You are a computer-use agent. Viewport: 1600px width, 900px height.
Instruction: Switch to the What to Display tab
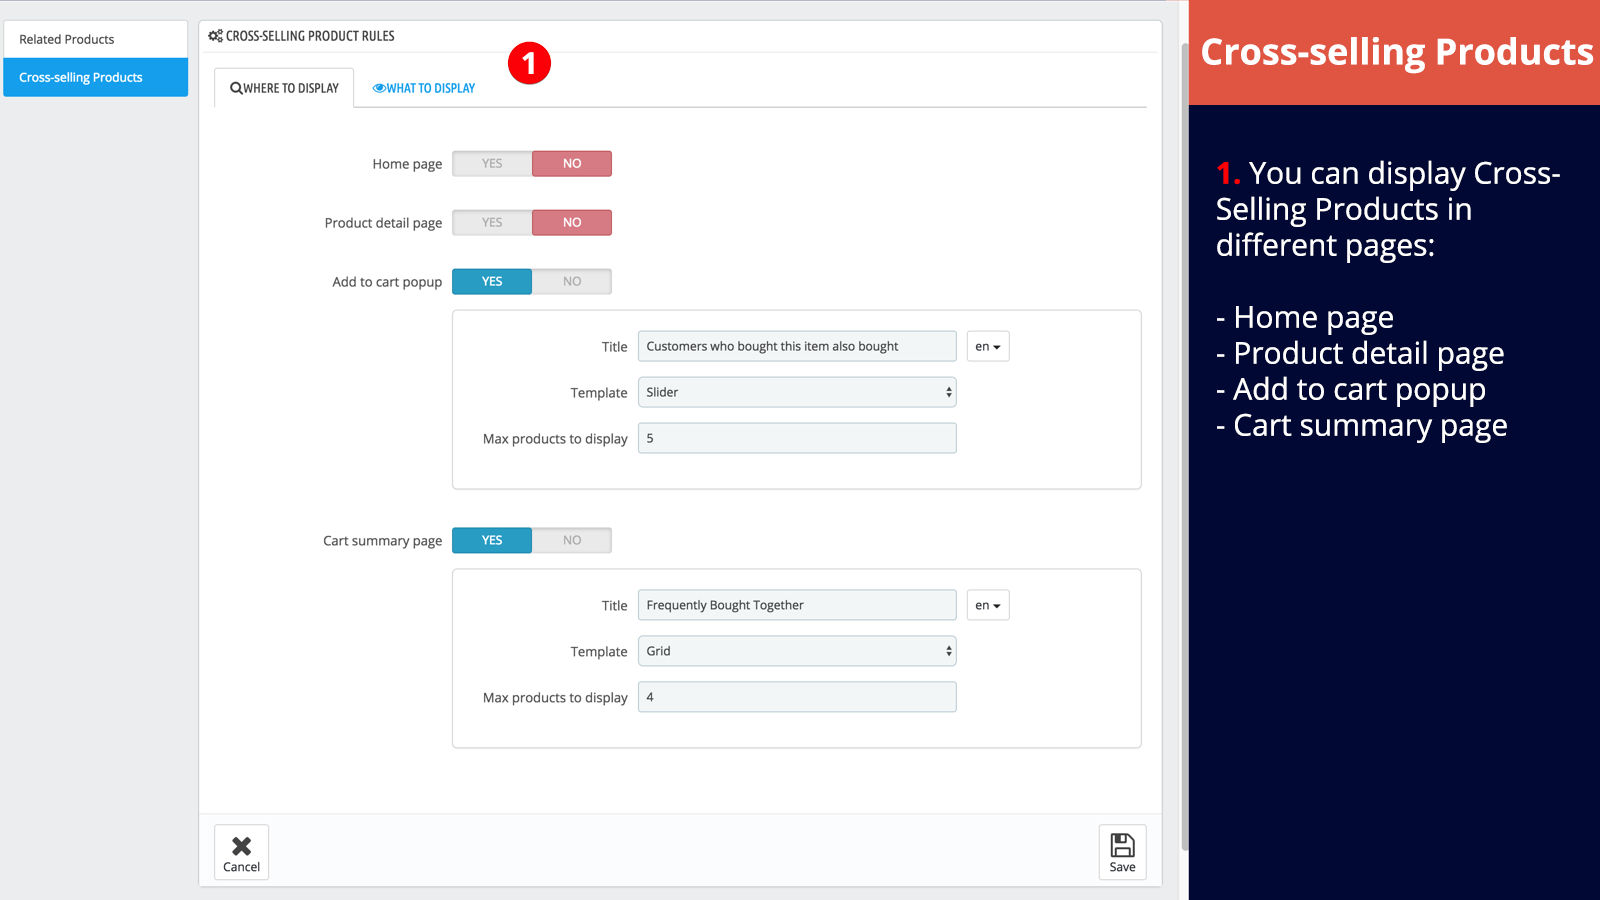click(424, 88)
